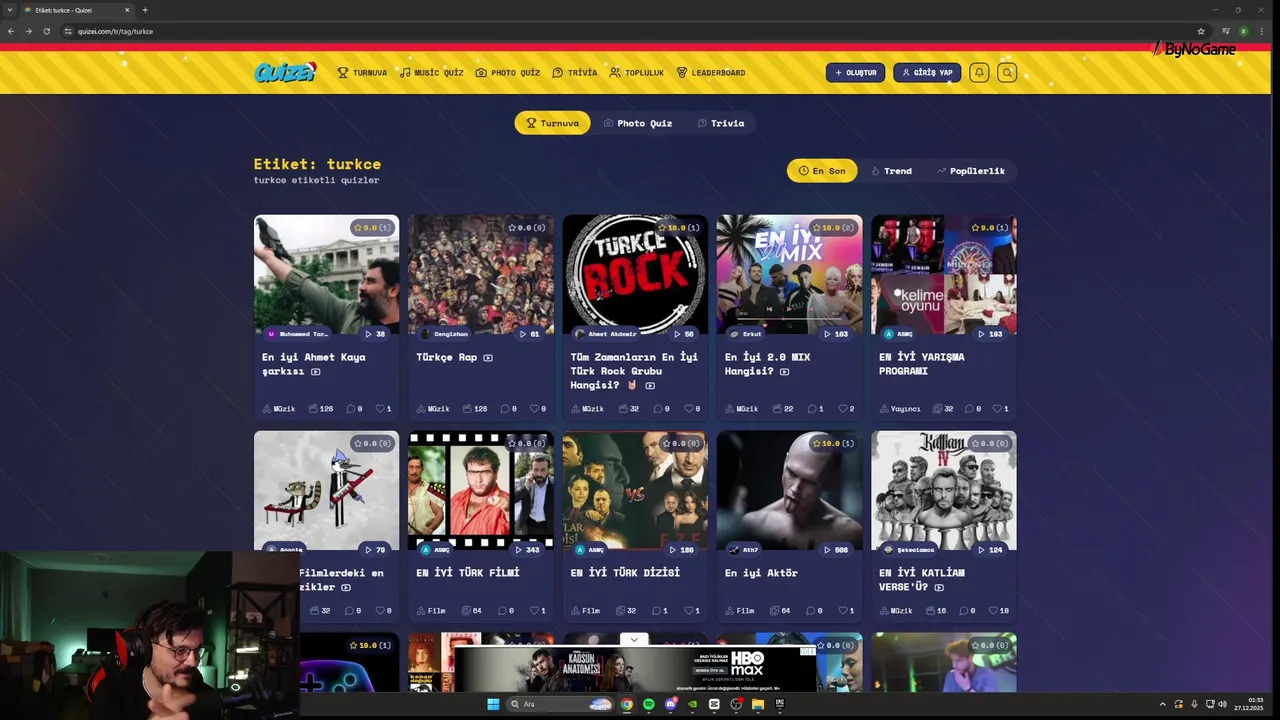Open Turnuva in the top navigation
Image resolution: width=1280 pixels, height=720 pixels.
coord(362,73)
